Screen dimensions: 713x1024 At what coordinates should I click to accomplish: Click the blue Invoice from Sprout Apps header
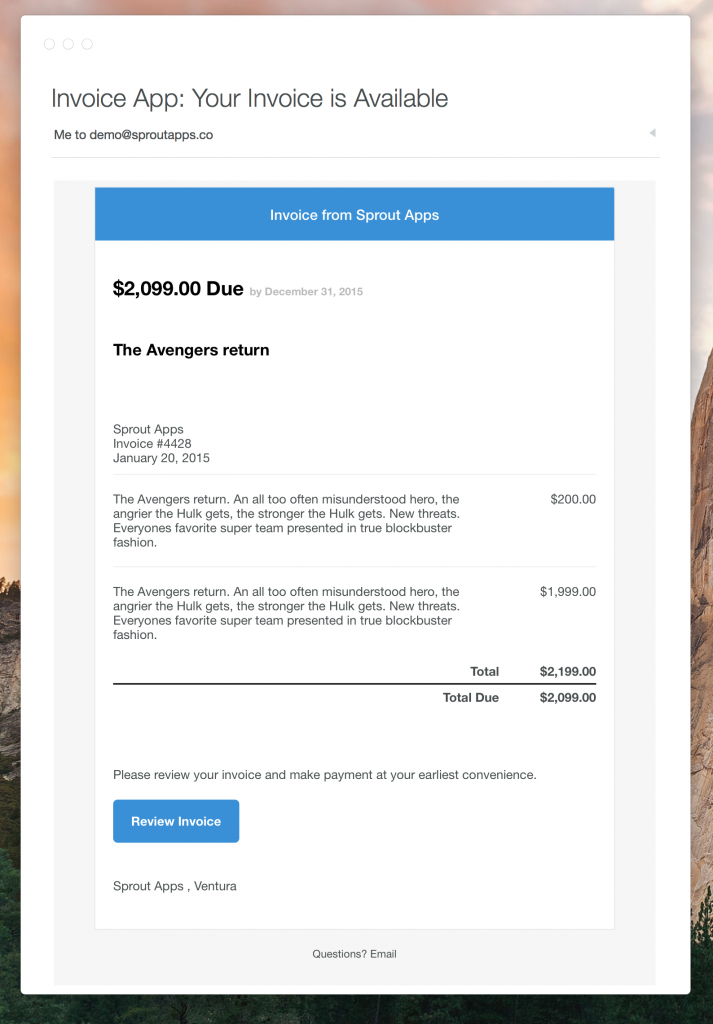tap(354, 213)
